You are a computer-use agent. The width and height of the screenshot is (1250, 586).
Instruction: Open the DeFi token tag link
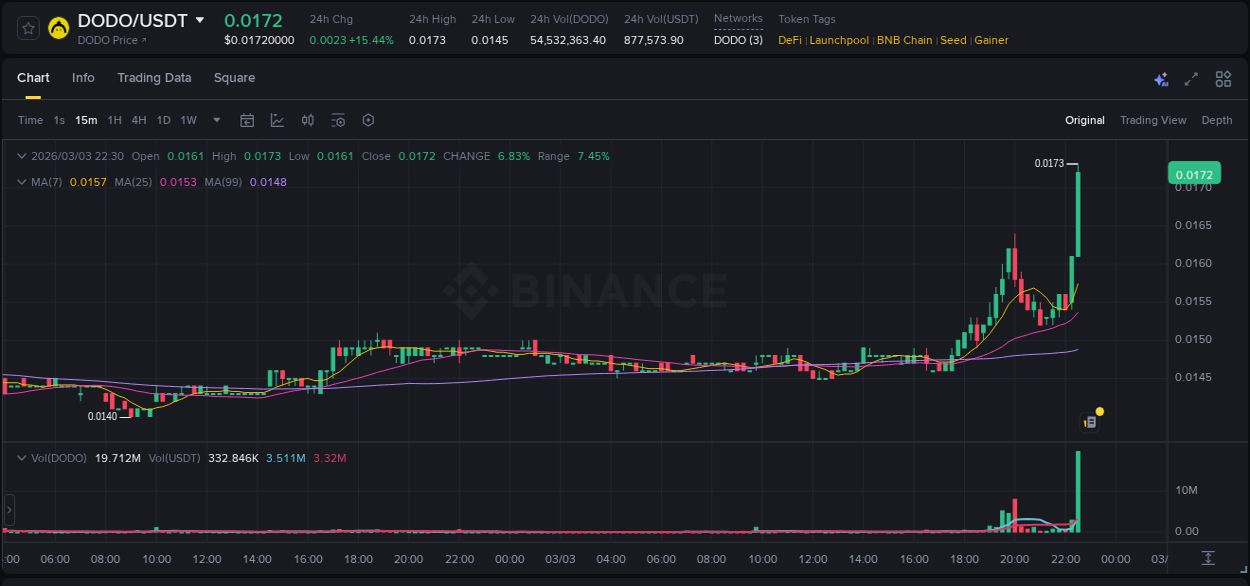click(789, 40)
